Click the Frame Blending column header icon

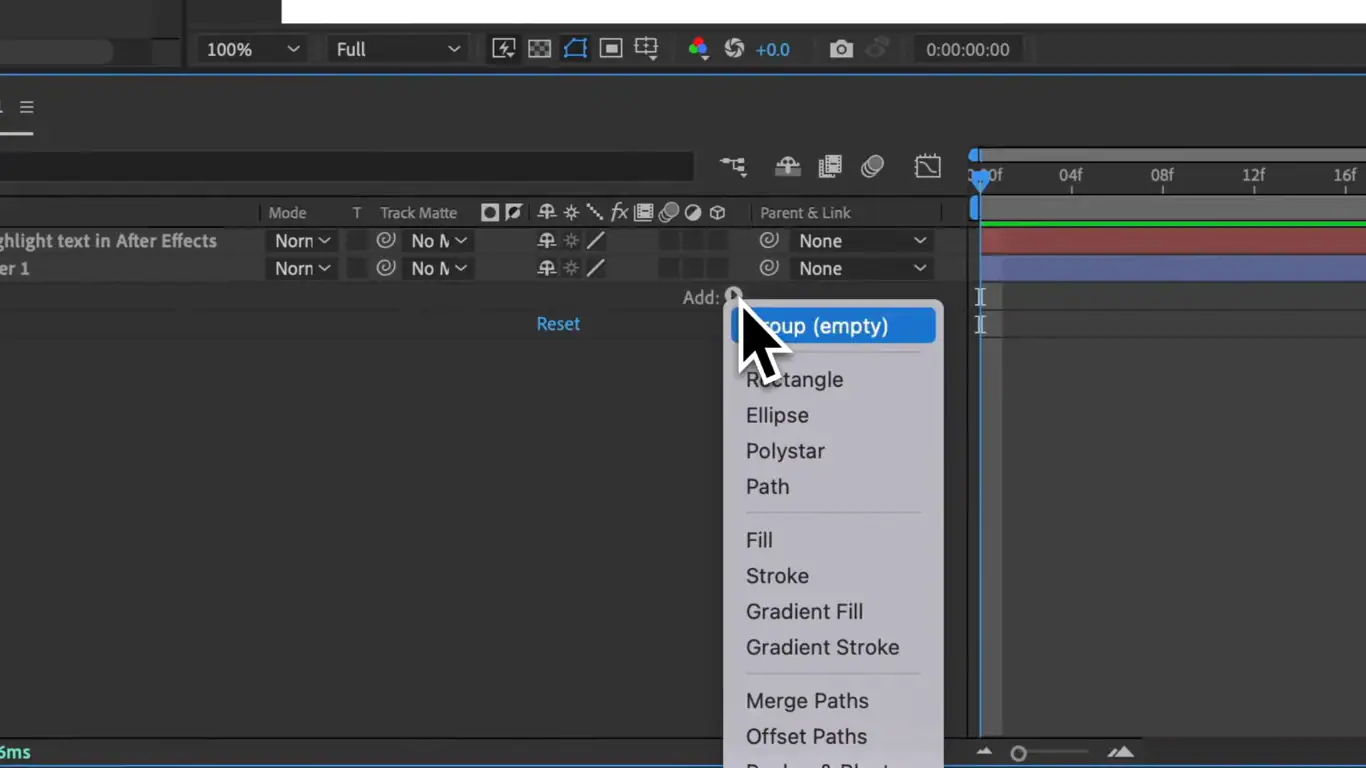(x=644, y=212)
